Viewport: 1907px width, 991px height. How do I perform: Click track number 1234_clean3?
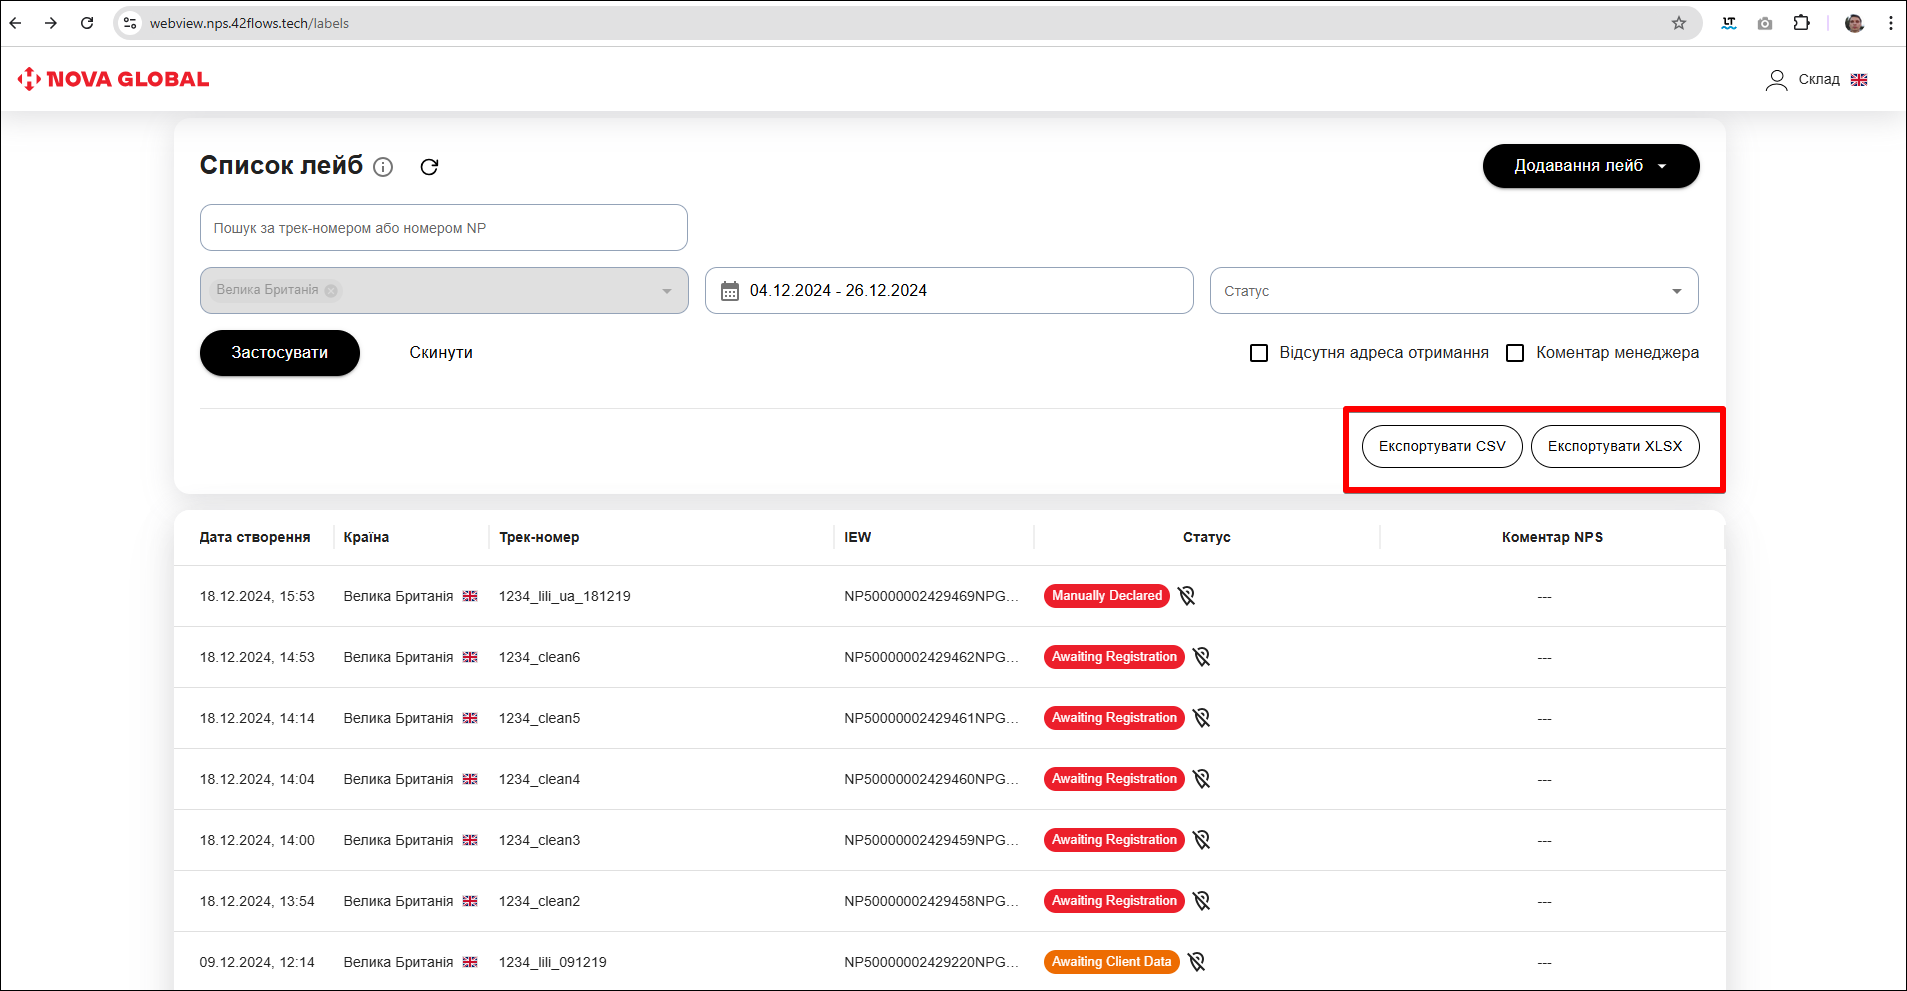pos(540,840)
